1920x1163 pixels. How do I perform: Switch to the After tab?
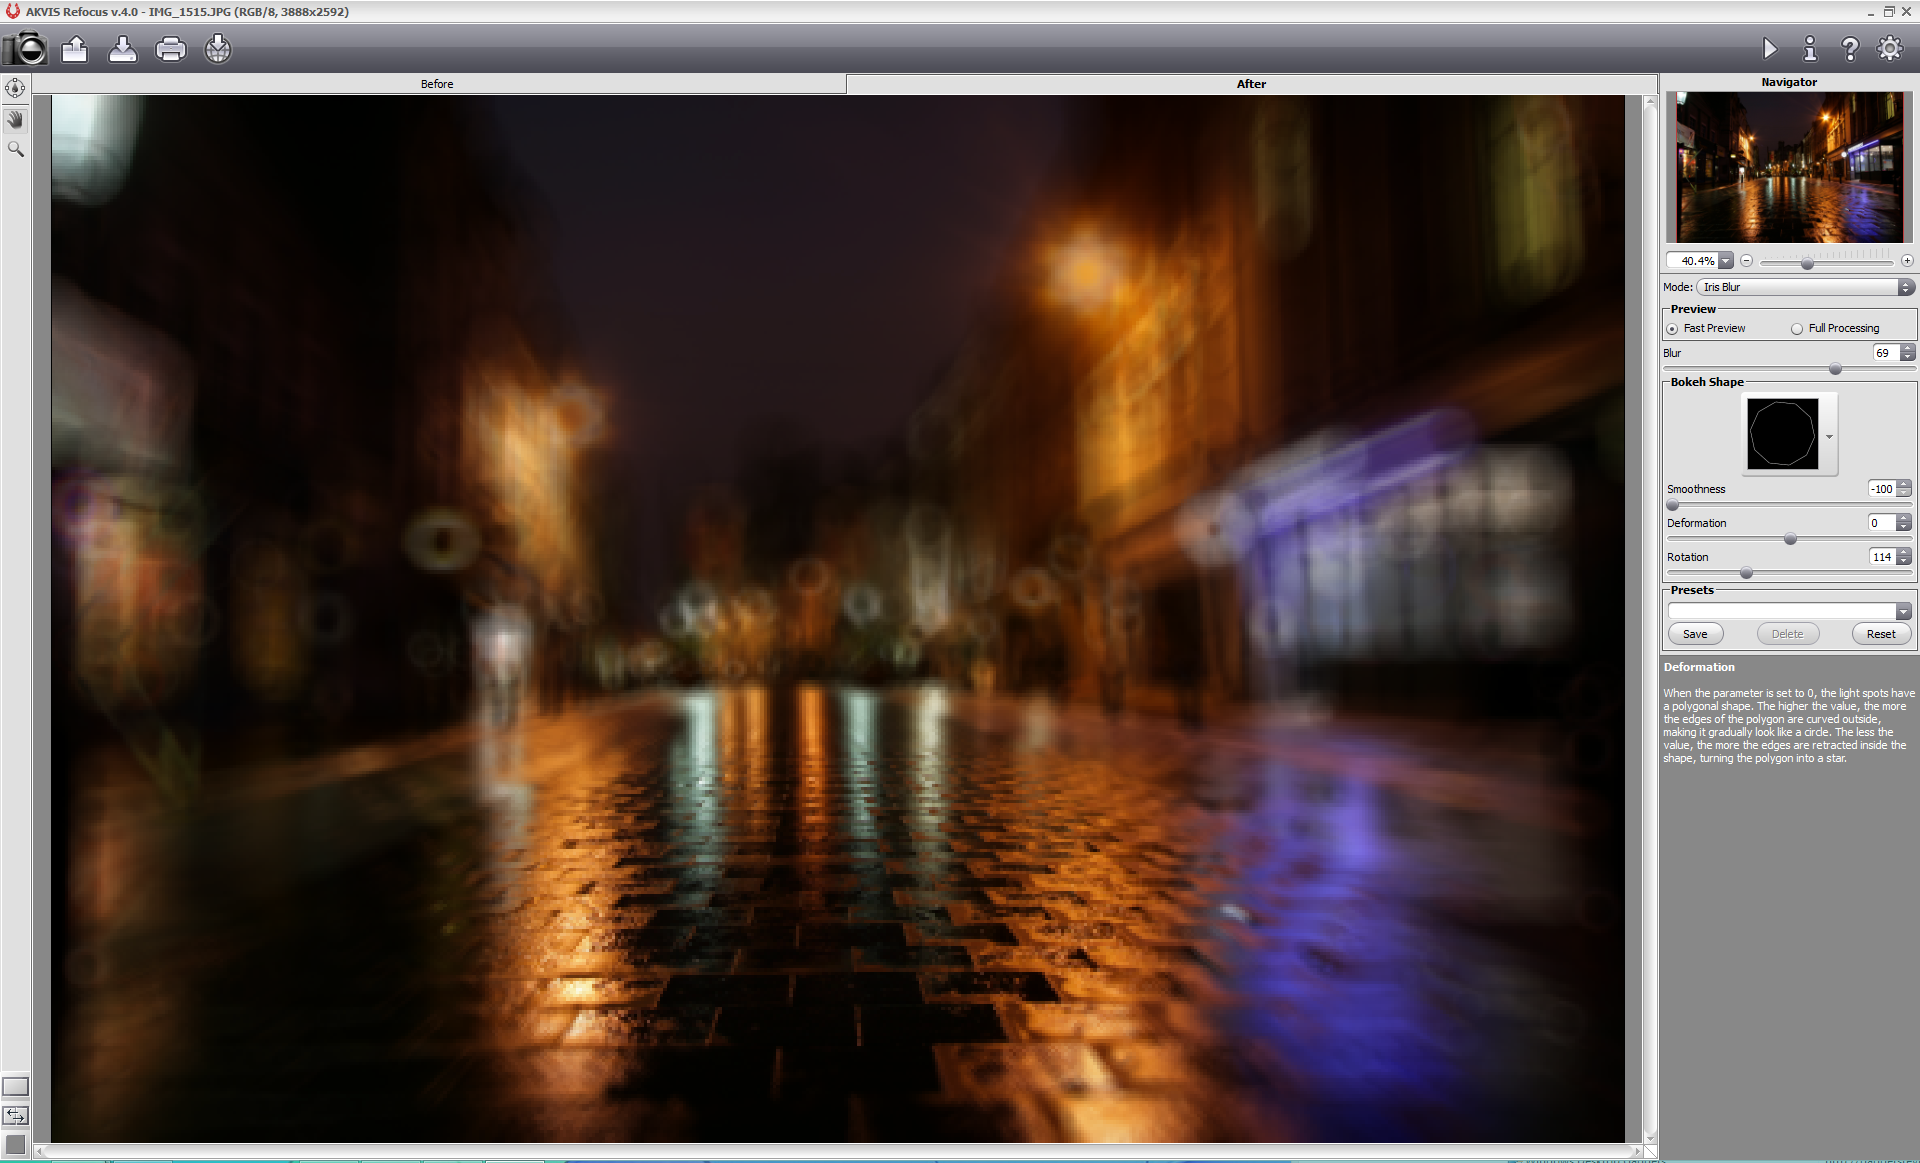[1251, 84]
